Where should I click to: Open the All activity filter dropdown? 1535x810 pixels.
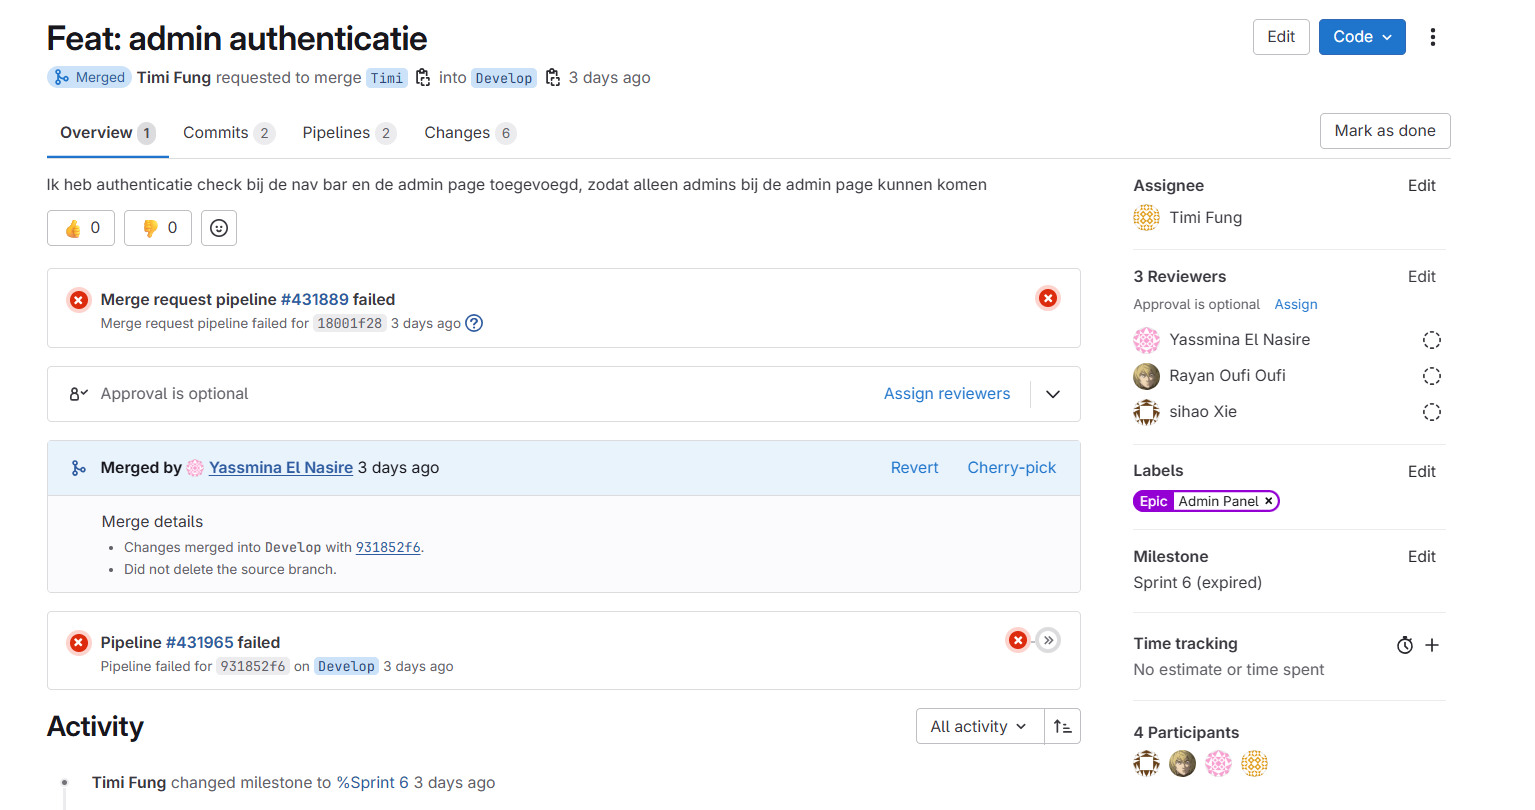click(x=979, y=726)
